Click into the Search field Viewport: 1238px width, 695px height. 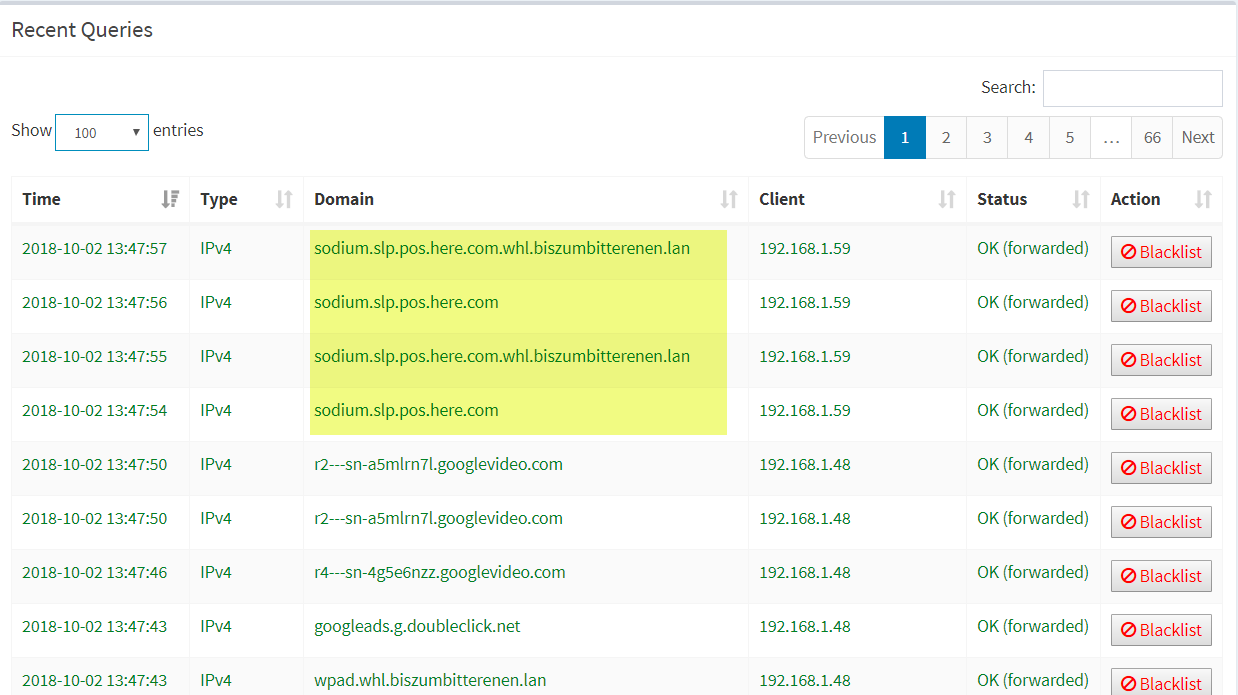point(1132,88)
